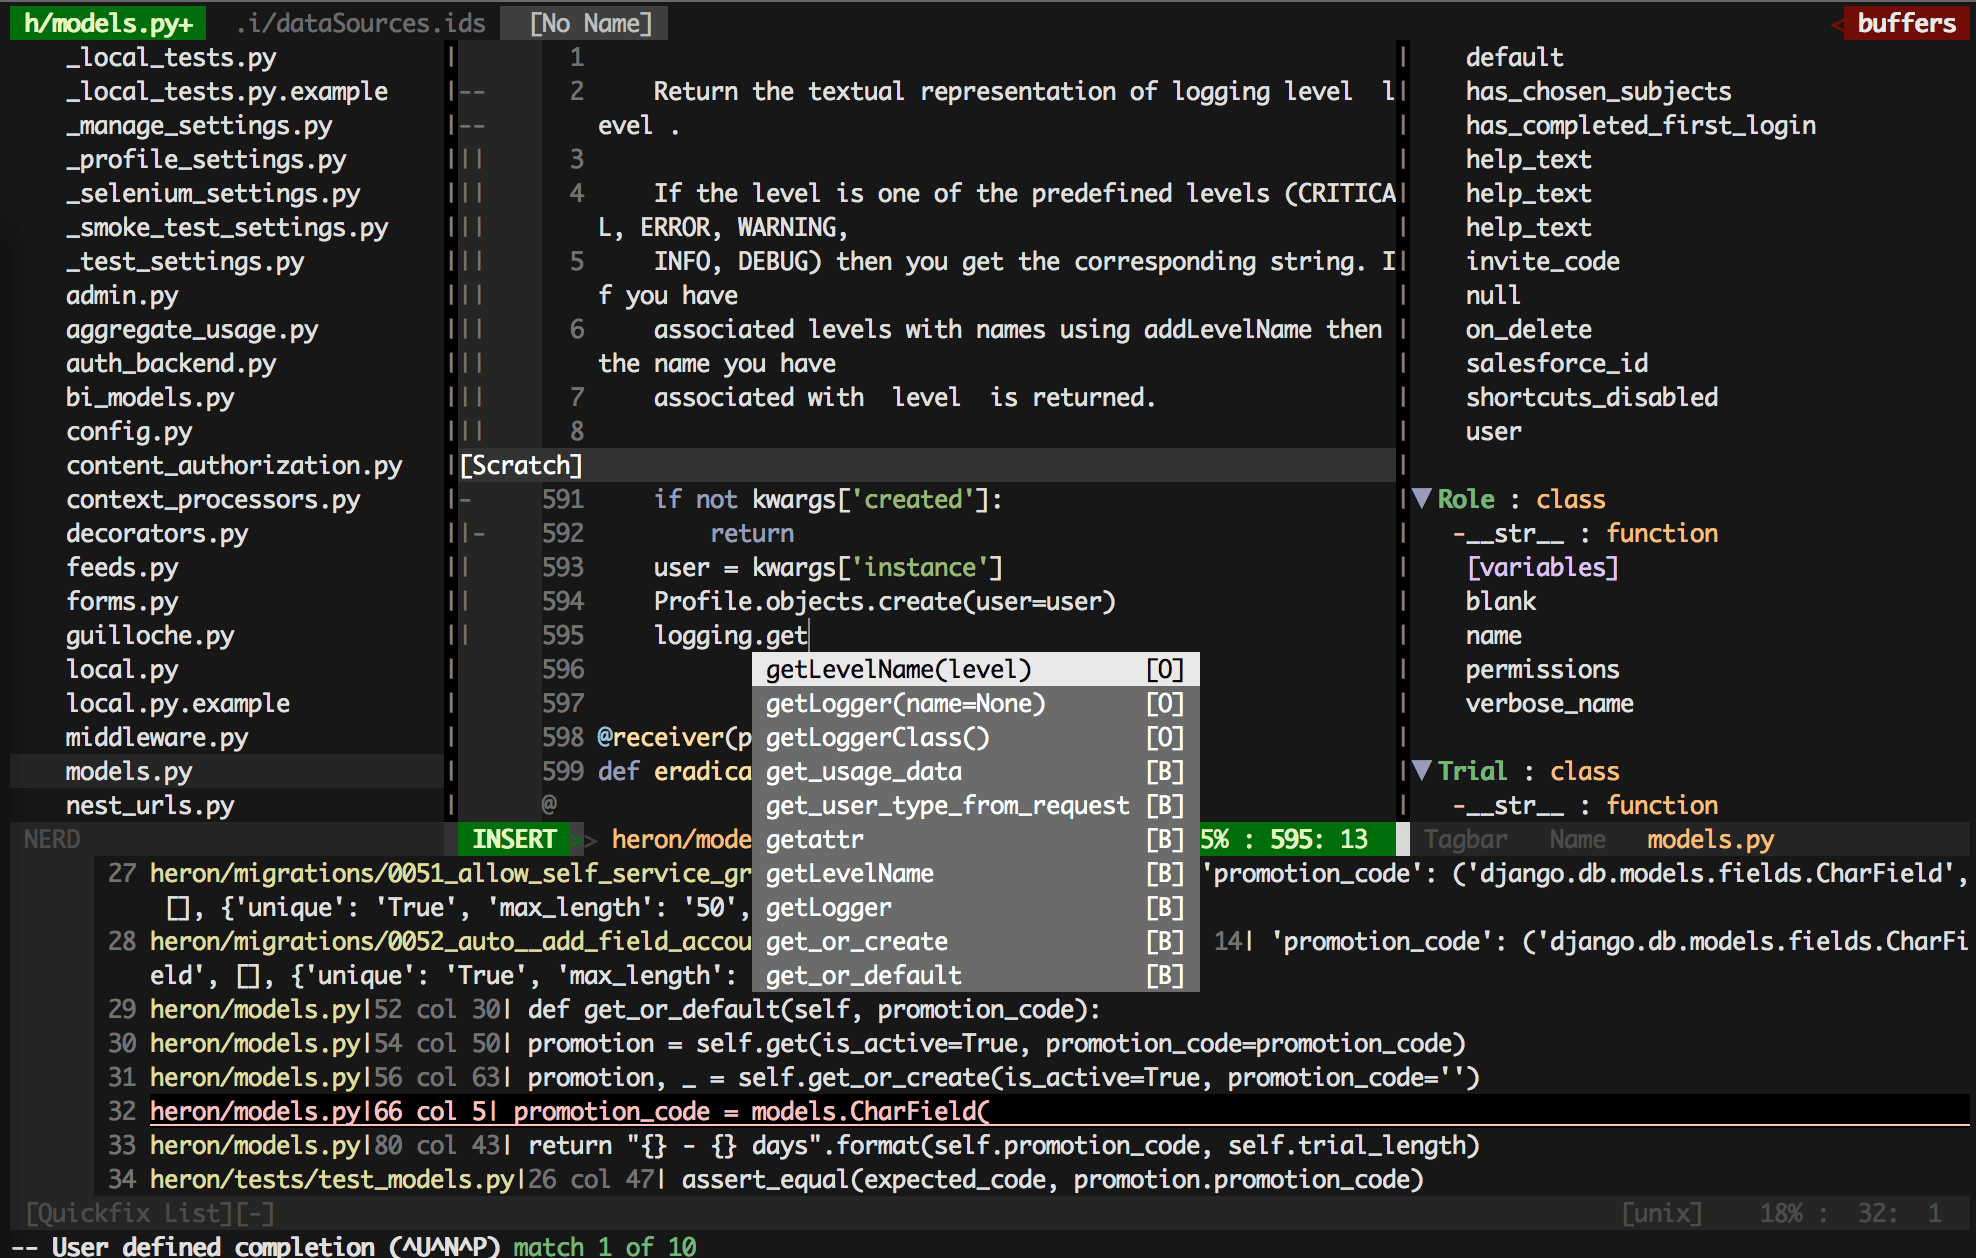Click the INSERT mode indicator

(514, 838)
